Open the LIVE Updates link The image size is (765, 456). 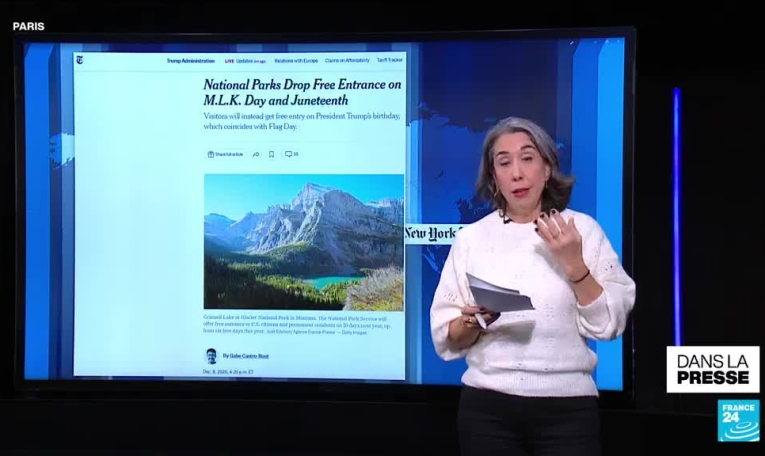click(245, 61)
